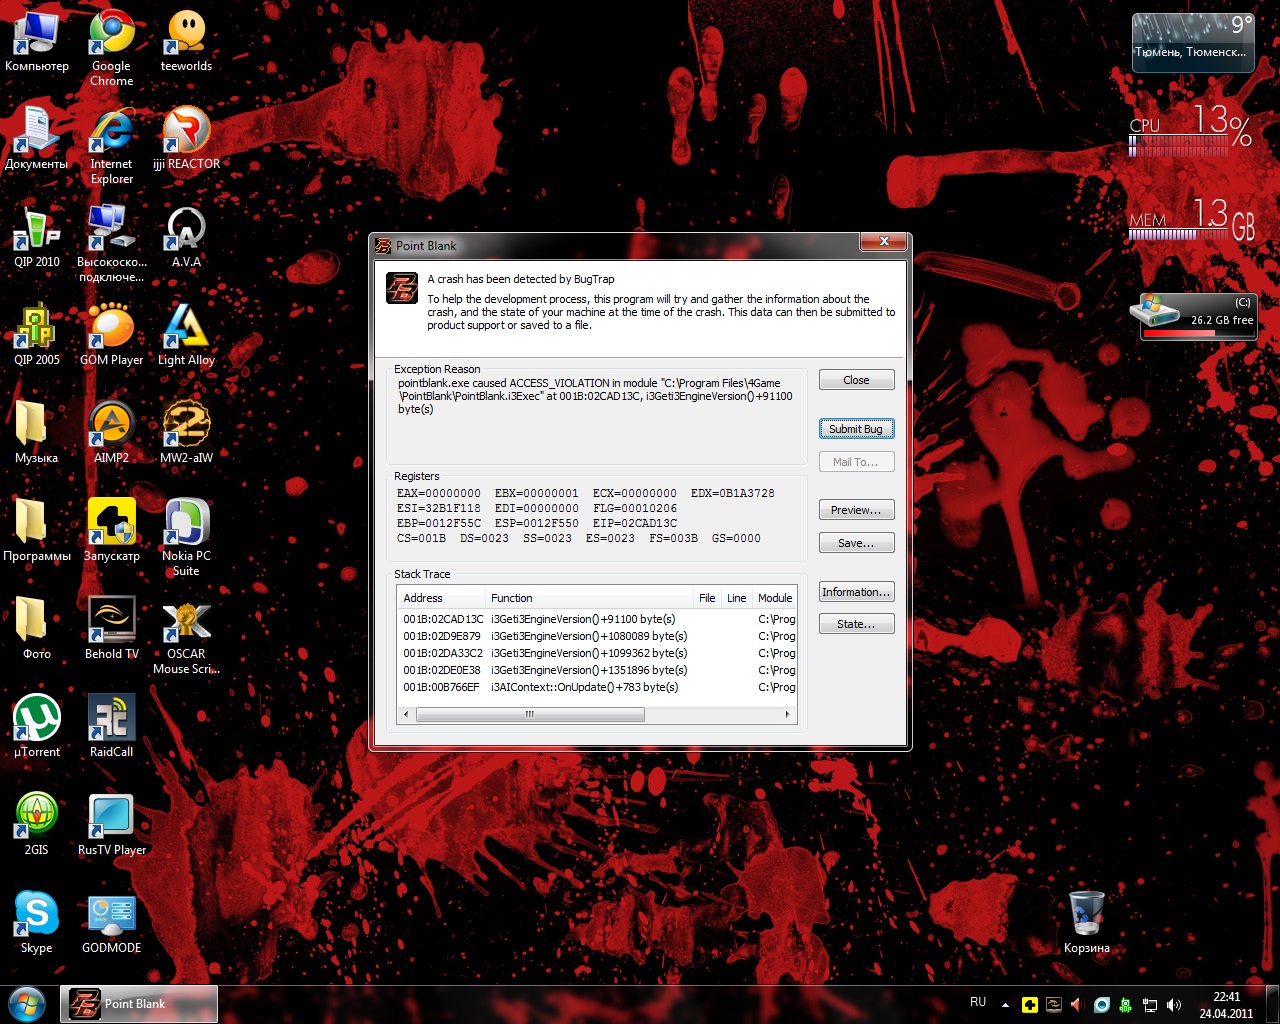Open the RaidCall desktop shortcut

tap(112, 720)
